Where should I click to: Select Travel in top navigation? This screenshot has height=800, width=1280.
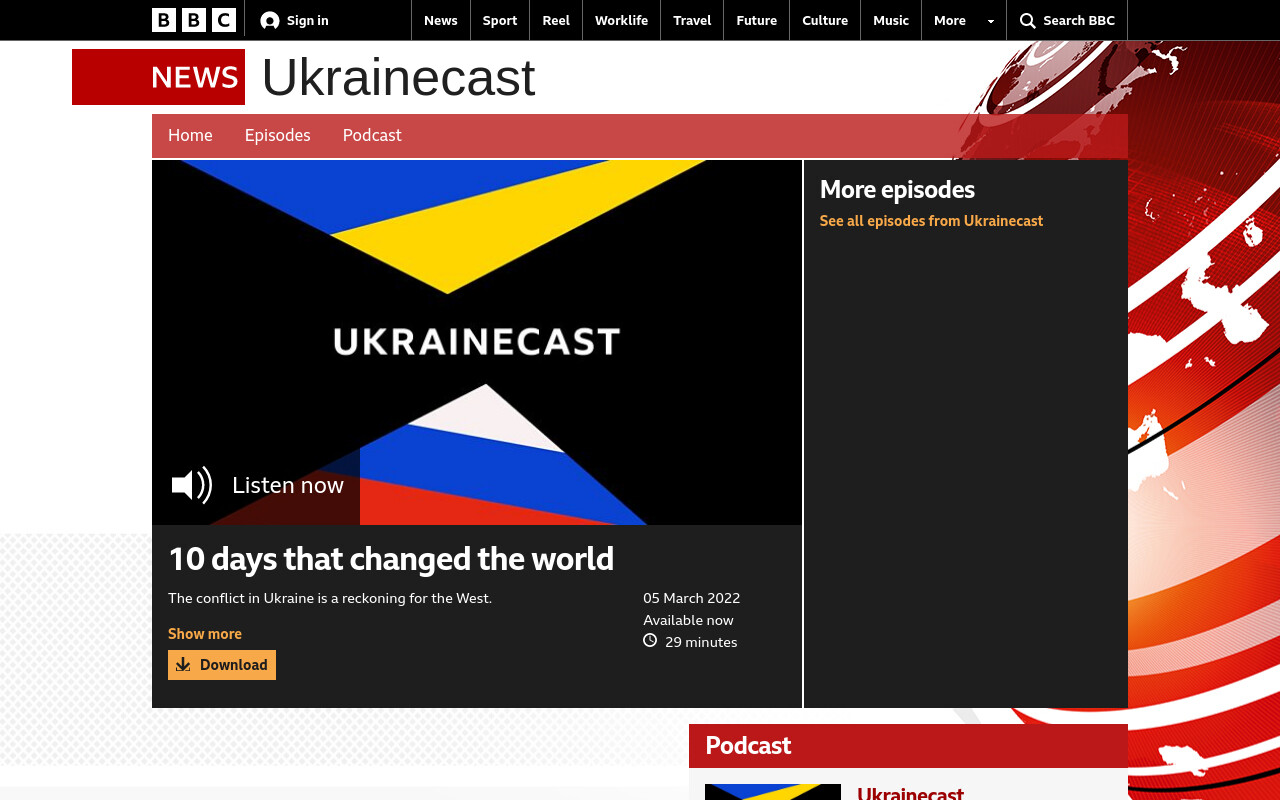[x=692, y=21]
